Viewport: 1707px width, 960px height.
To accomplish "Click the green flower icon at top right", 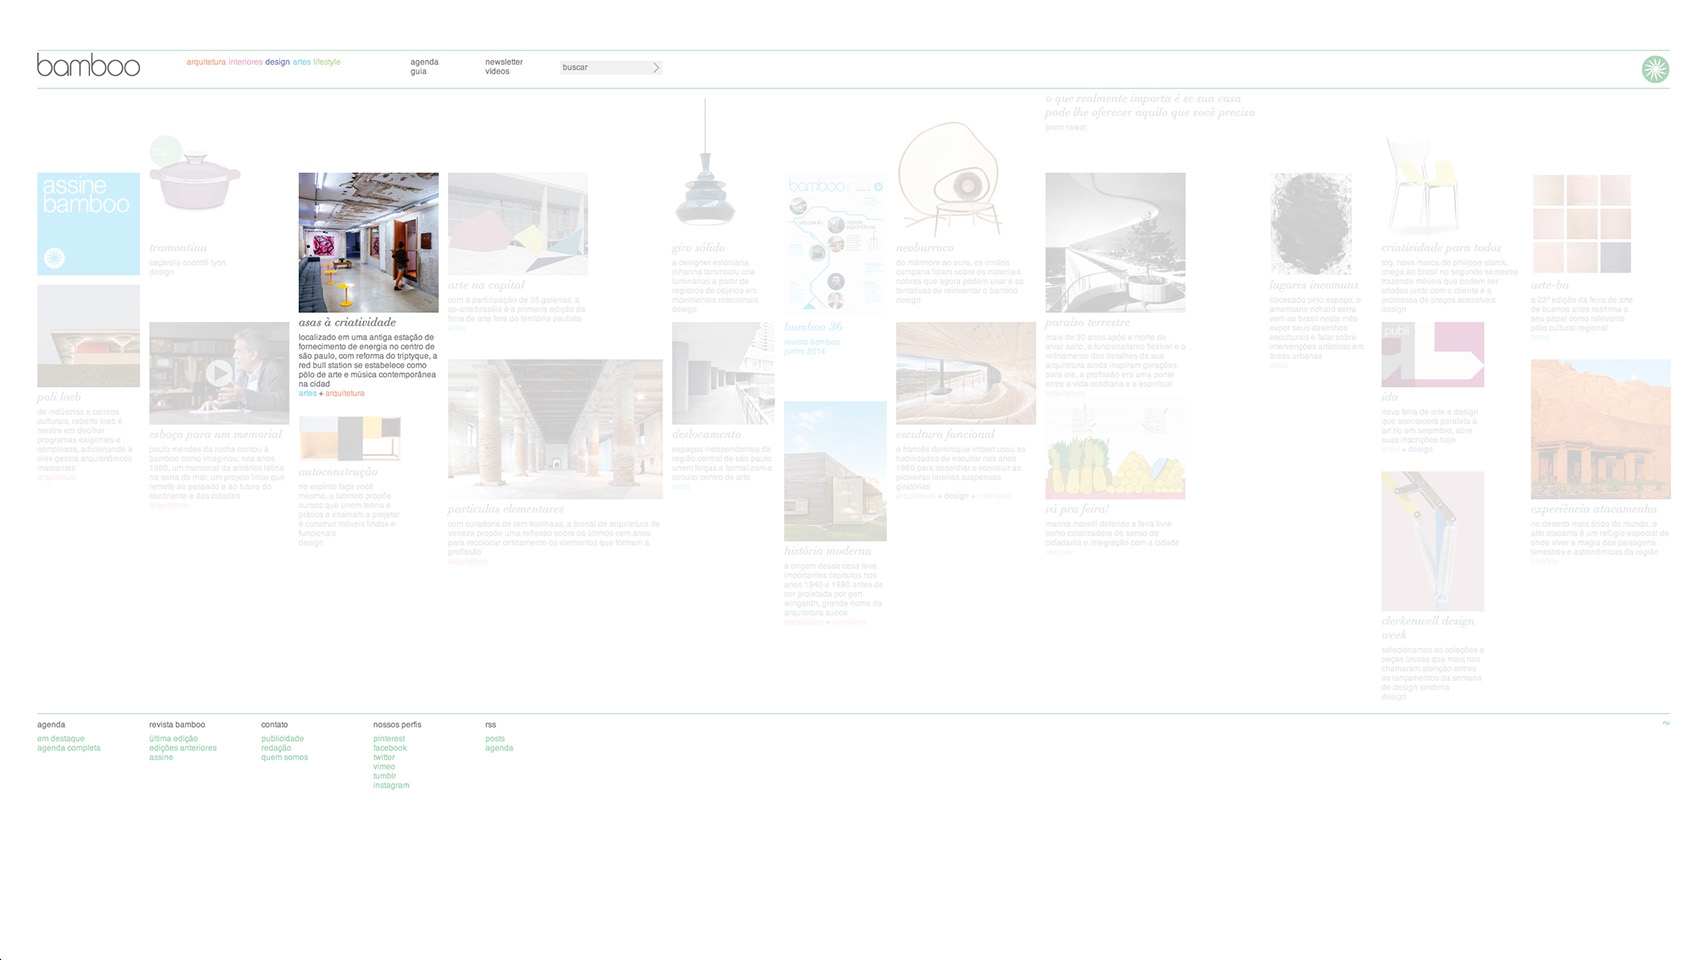I will [1655, 70].
